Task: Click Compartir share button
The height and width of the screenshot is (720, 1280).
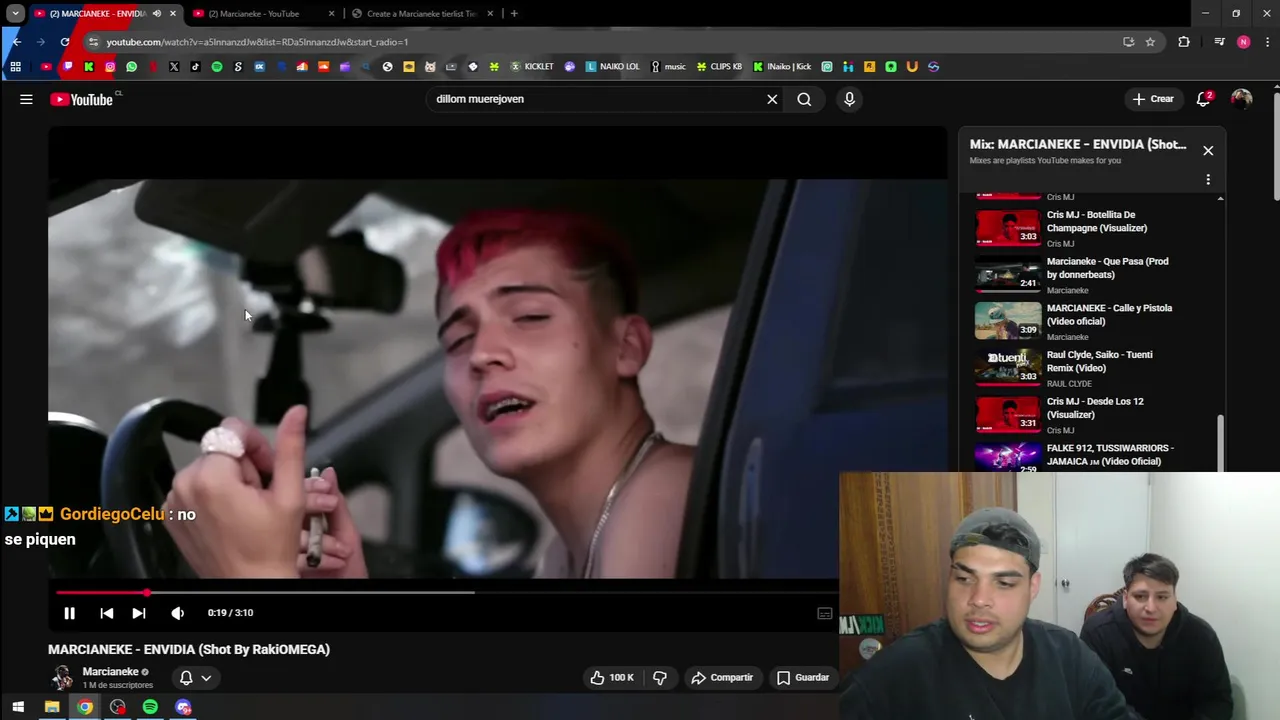Action: point(722,677)
